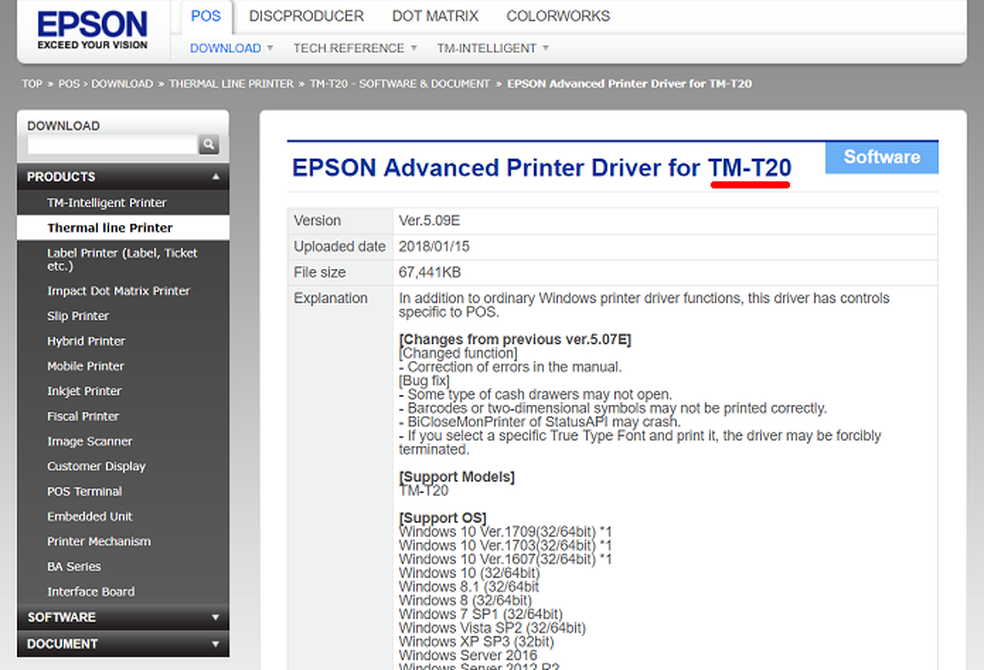The height and width of the screenshot is (670, 984).
Task: Go to DOWNLOAD in breadcrumb
Action: (122, 83)
